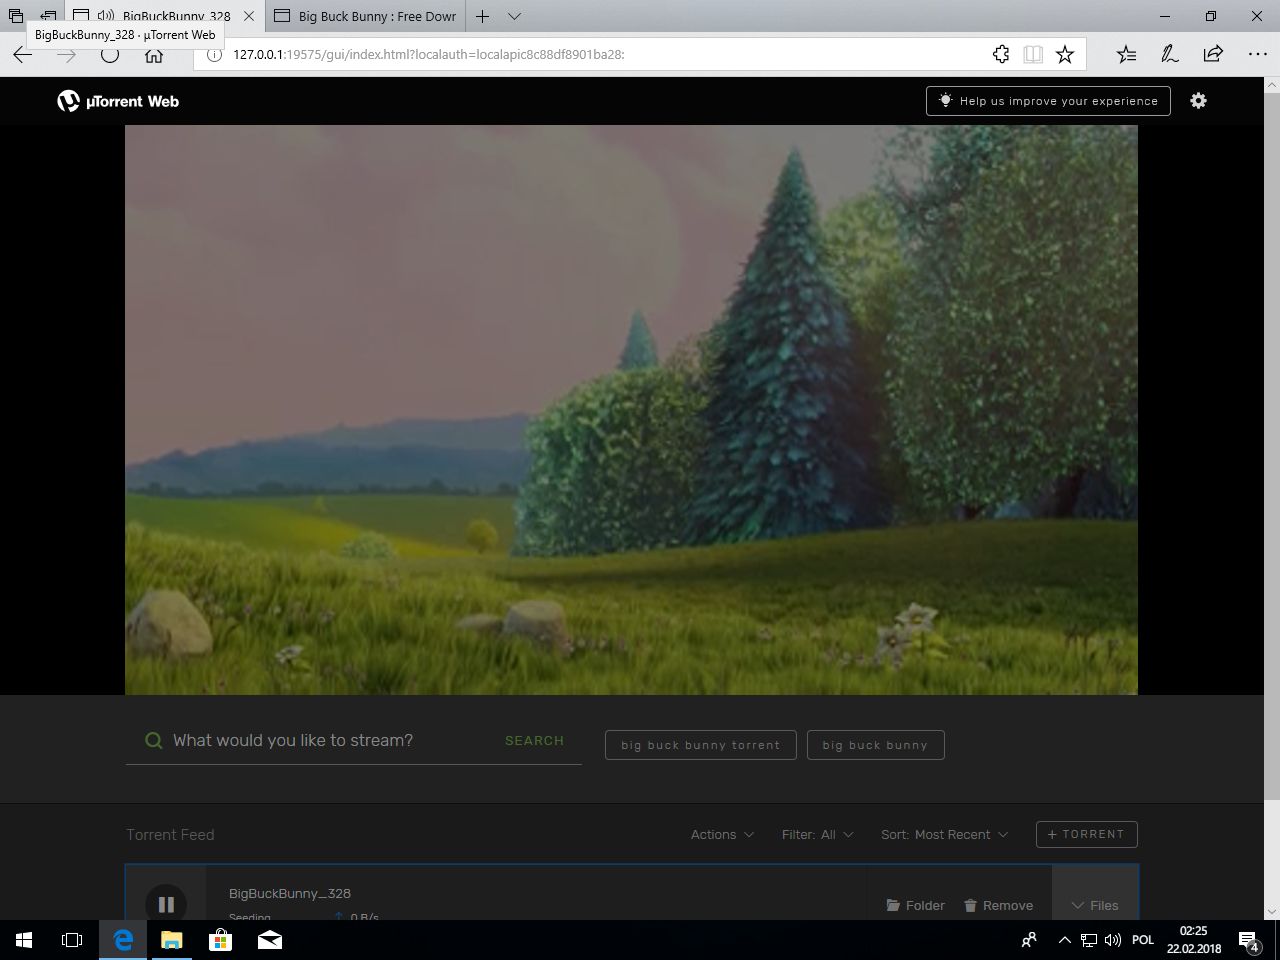This screenshot has height=960, width=1280.
Task: Open the tab list chevron
Action: (514, 16)
